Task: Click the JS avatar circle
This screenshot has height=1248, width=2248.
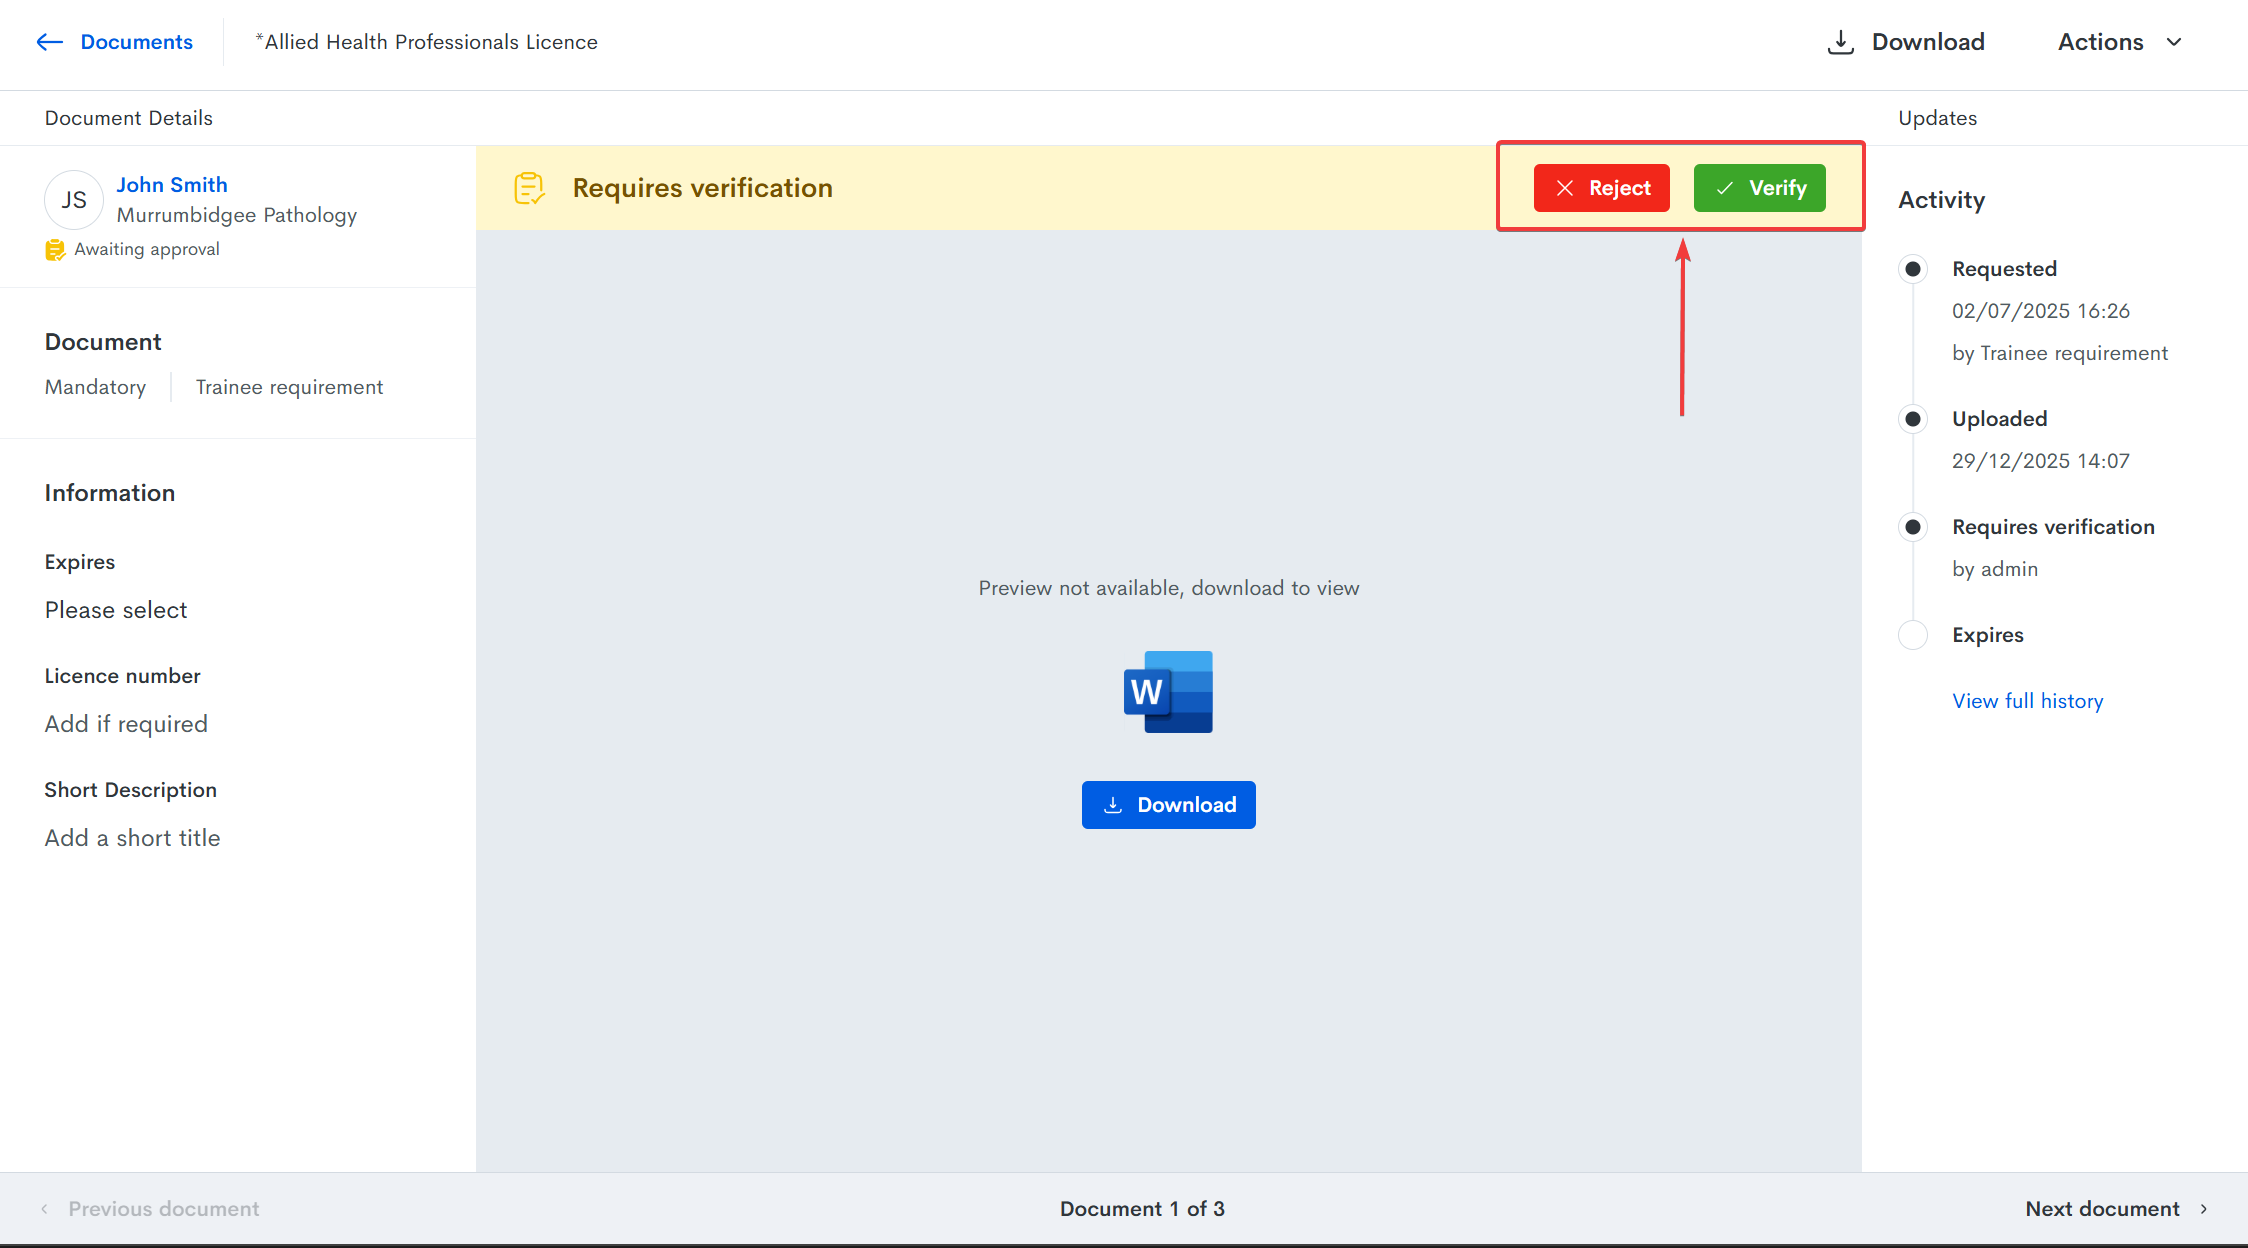Action: [x=73, y=200]
